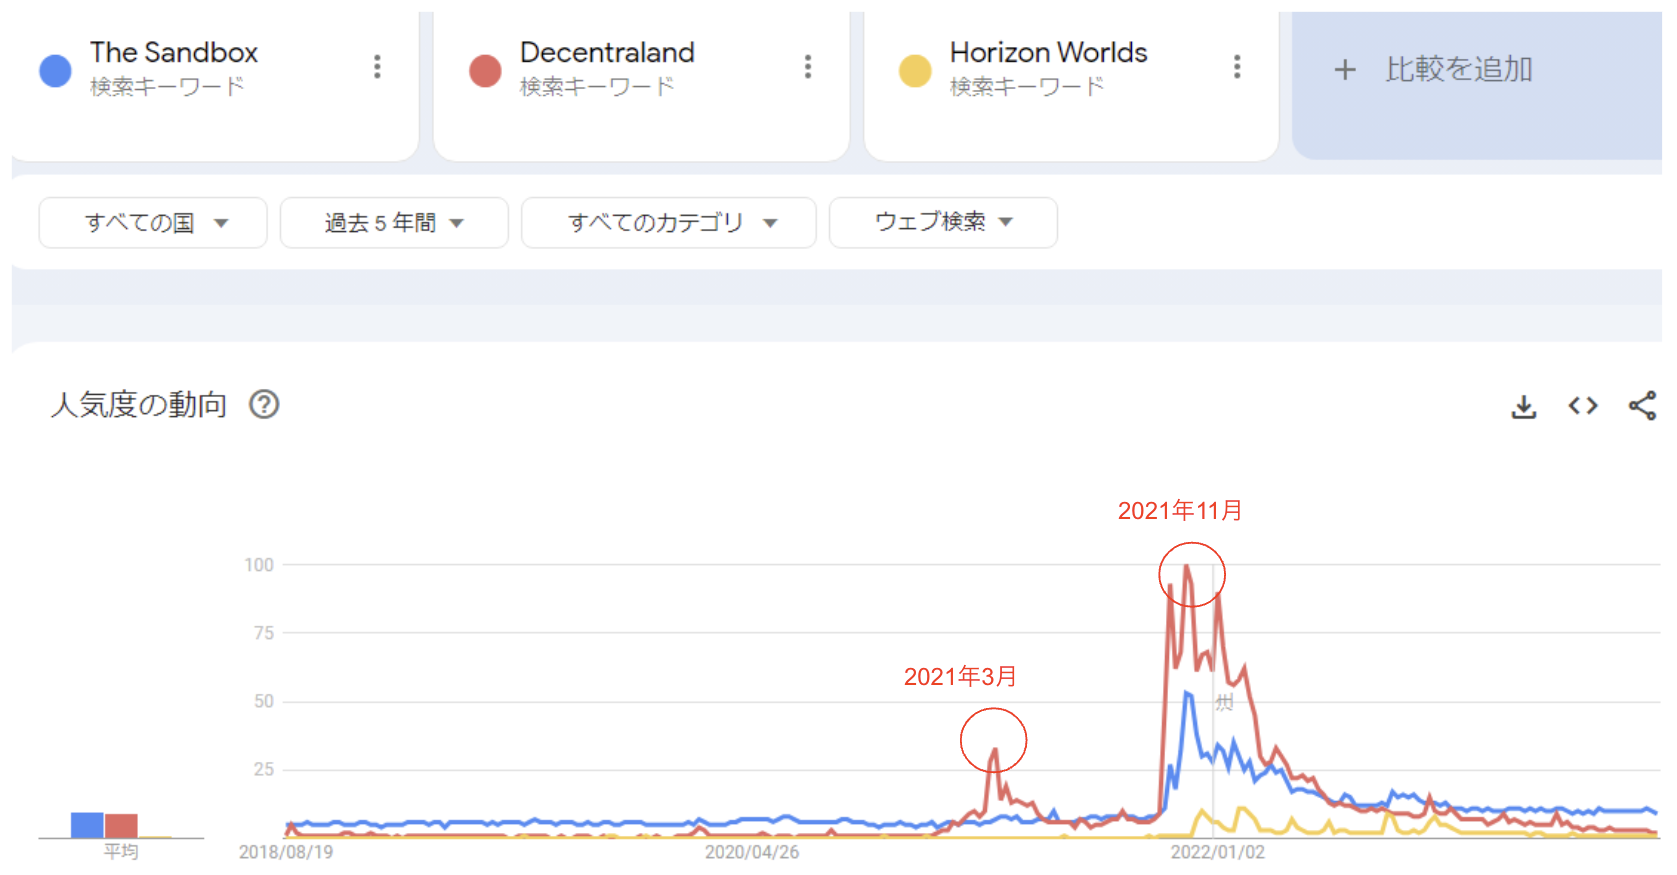Click The Sandbox blue line peak near 50
The height and width of the screenshot is (875, 1677).
[x=1187, y=693]
